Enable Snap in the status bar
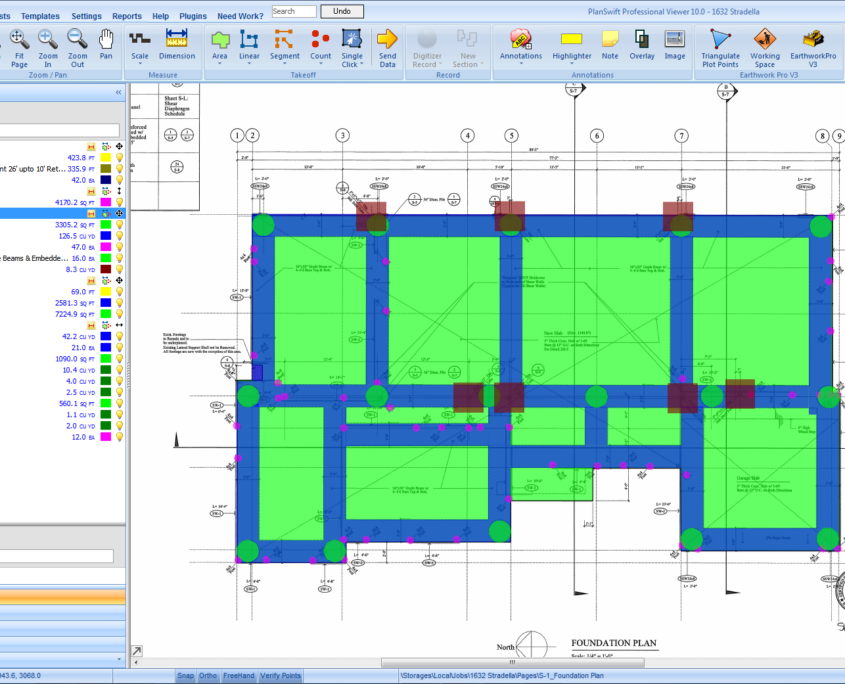The image size is (845, 684). pos(185,676)
